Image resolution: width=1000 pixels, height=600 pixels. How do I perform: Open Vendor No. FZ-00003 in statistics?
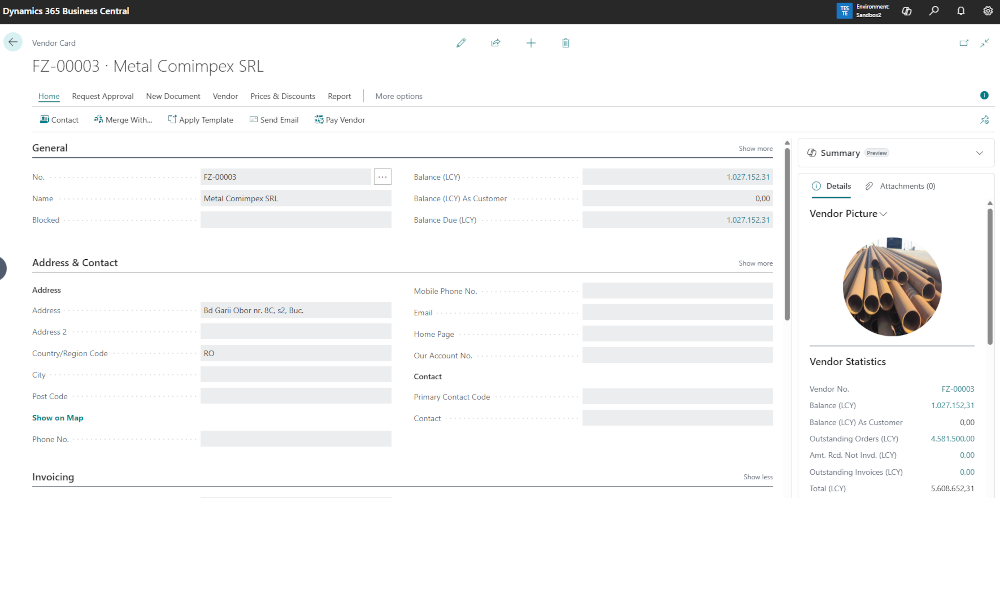(x=957, y=389)
